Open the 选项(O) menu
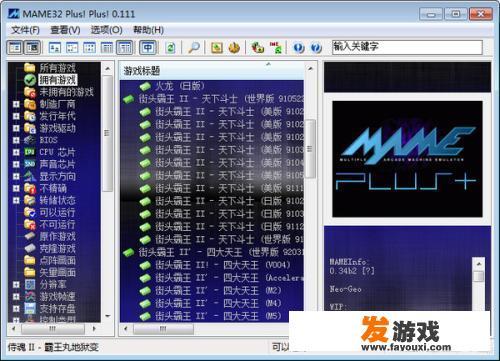 pos(106,30)
